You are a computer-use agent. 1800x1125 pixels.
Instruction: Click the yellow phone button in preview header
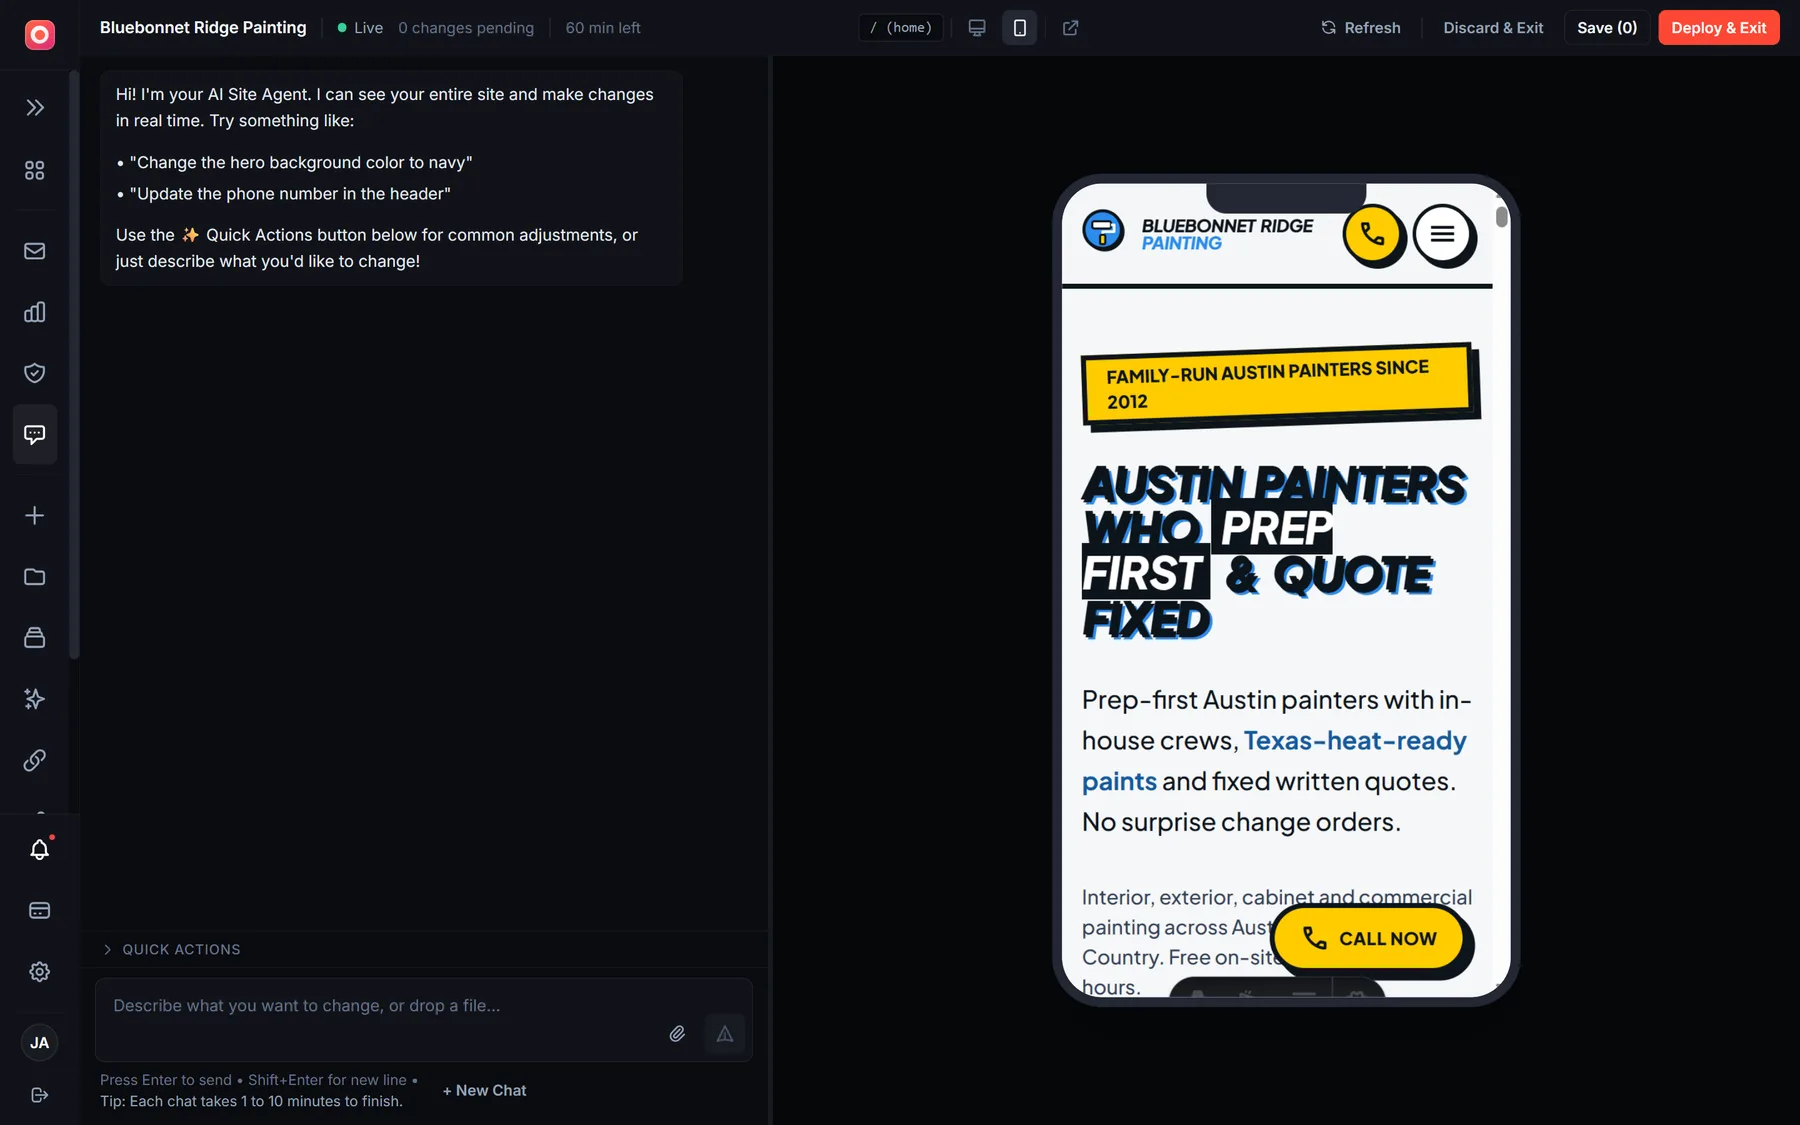point(1372,235)
